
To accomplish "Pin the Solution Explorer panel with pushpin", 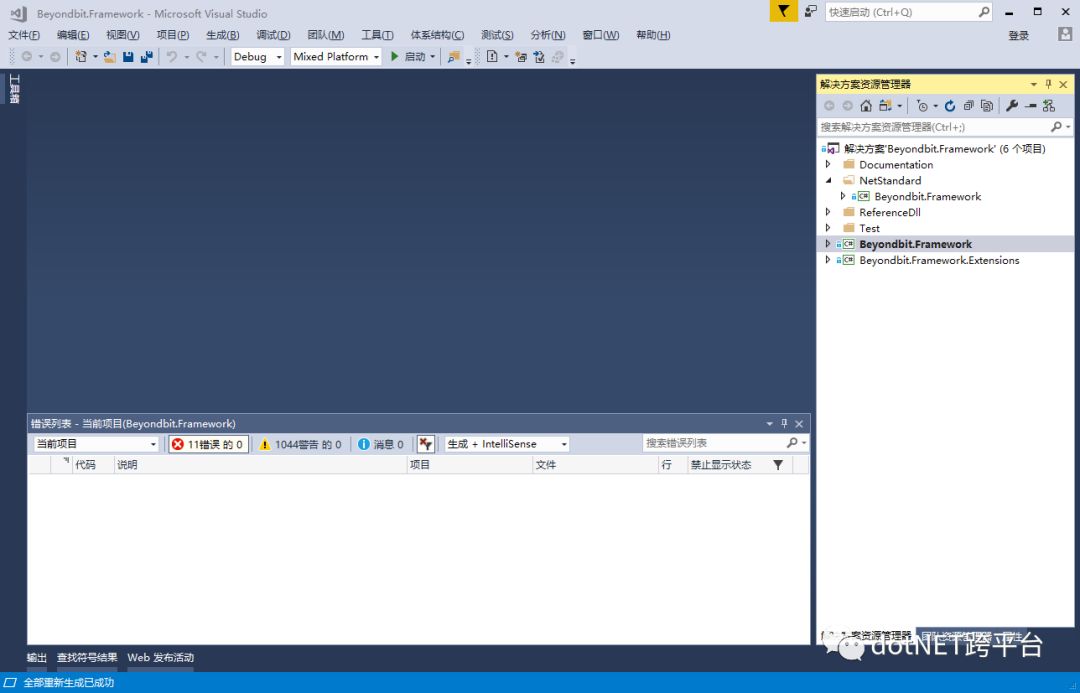I will (1048, 84).
